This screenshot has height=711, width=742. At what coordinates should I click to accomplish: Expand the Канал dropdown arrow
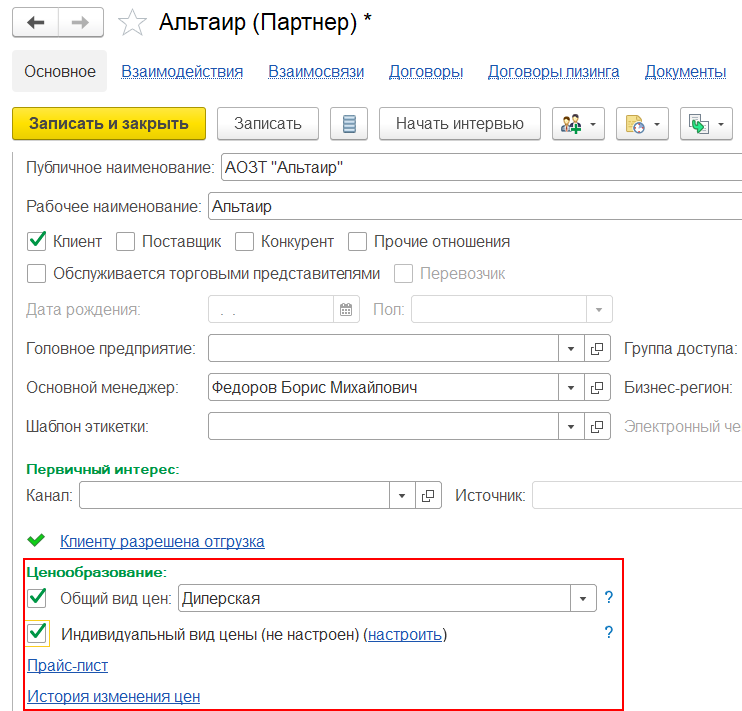coord(401,495)
